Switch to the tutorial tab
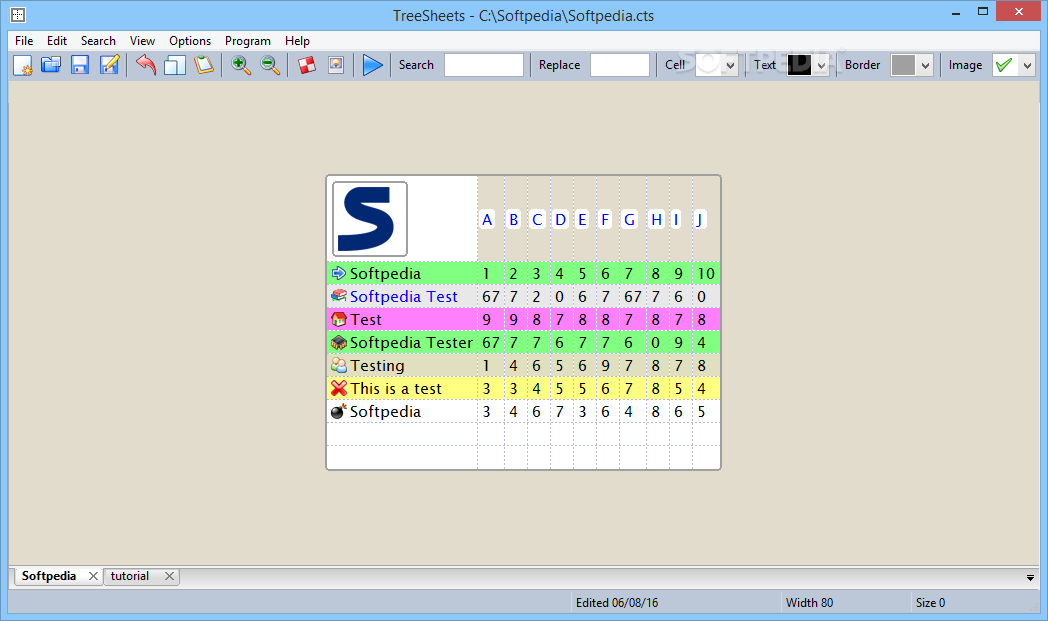This screenshot has height=621, width=1048. (x=130, y=576)
